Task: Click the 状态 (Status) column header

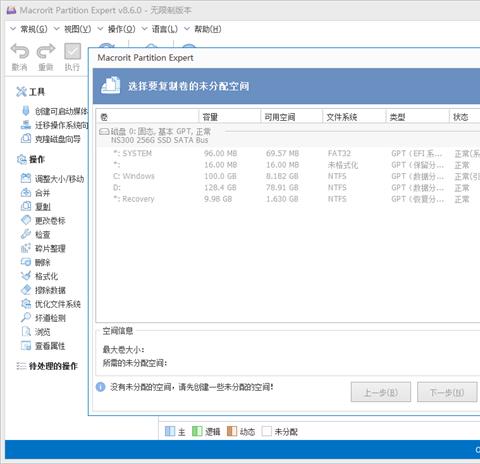Action: pyautogui.click(x=464, y=117)
